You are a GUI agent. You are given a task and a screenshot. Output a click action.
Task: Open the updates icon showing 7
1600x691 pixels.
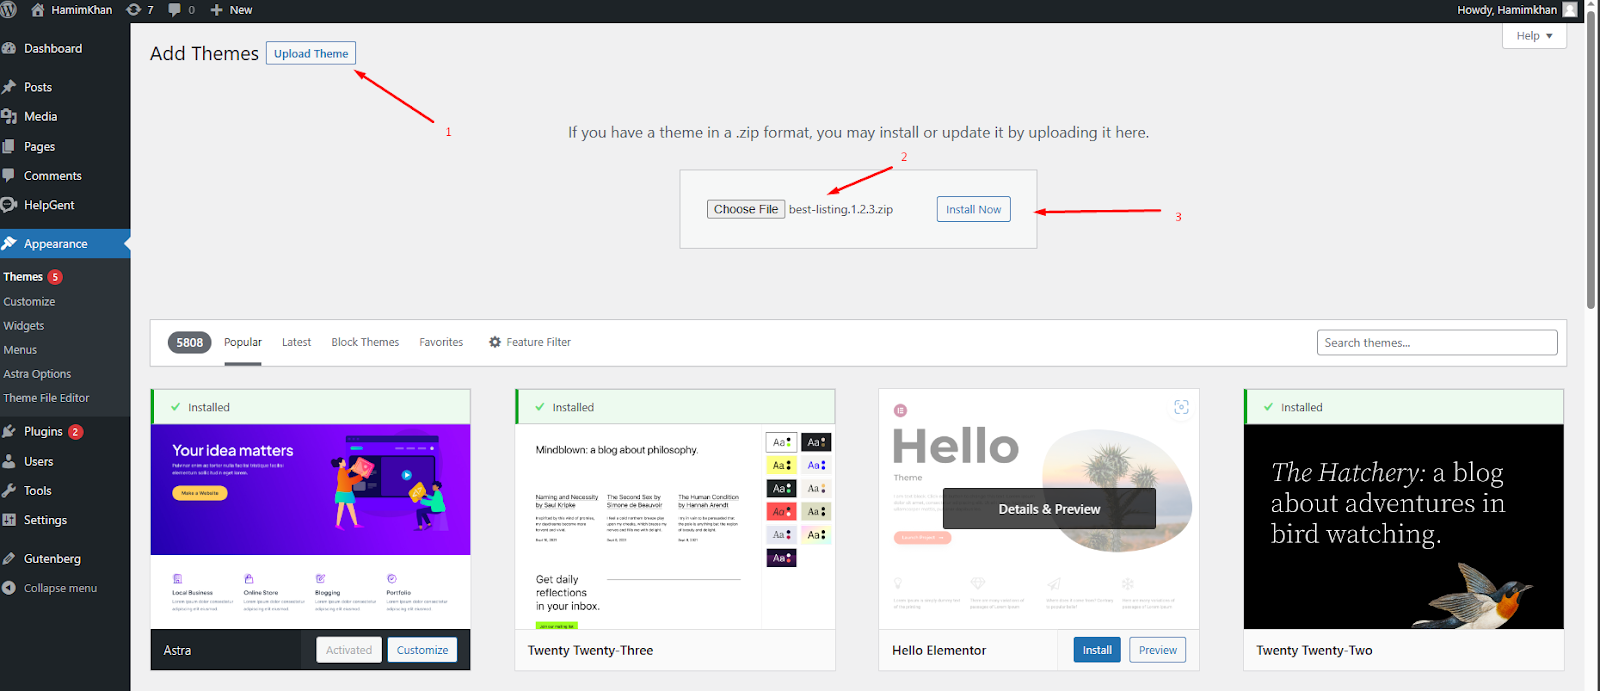(134, 10)
